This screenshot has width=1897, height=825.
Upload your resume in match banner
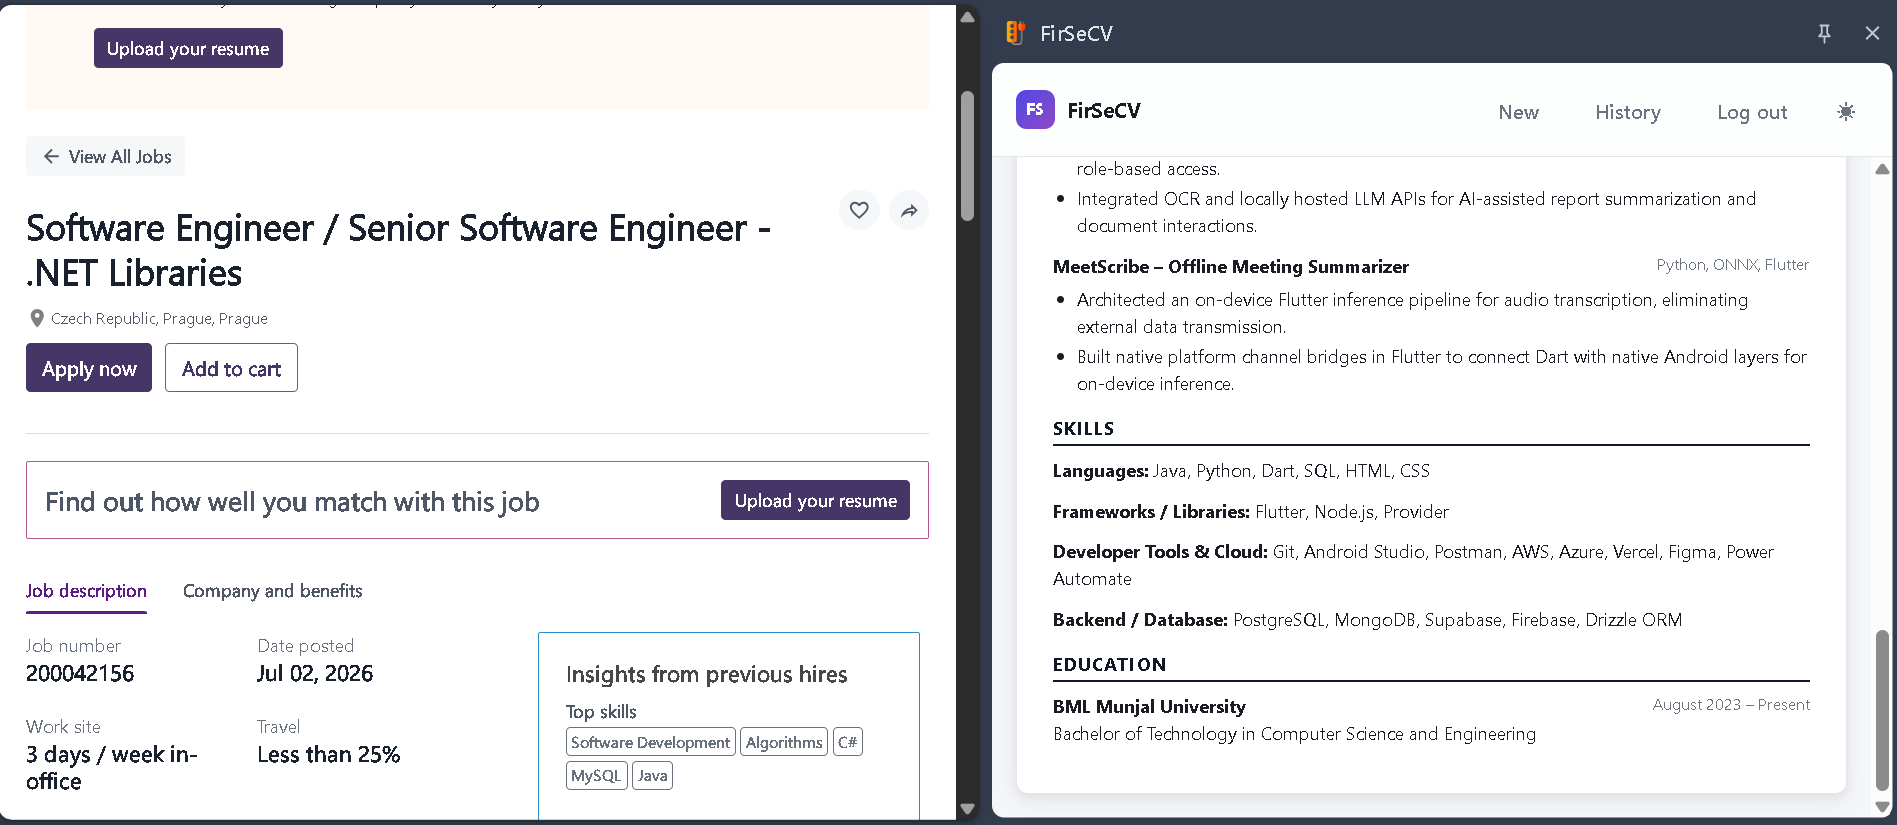[x=815, y=500]
